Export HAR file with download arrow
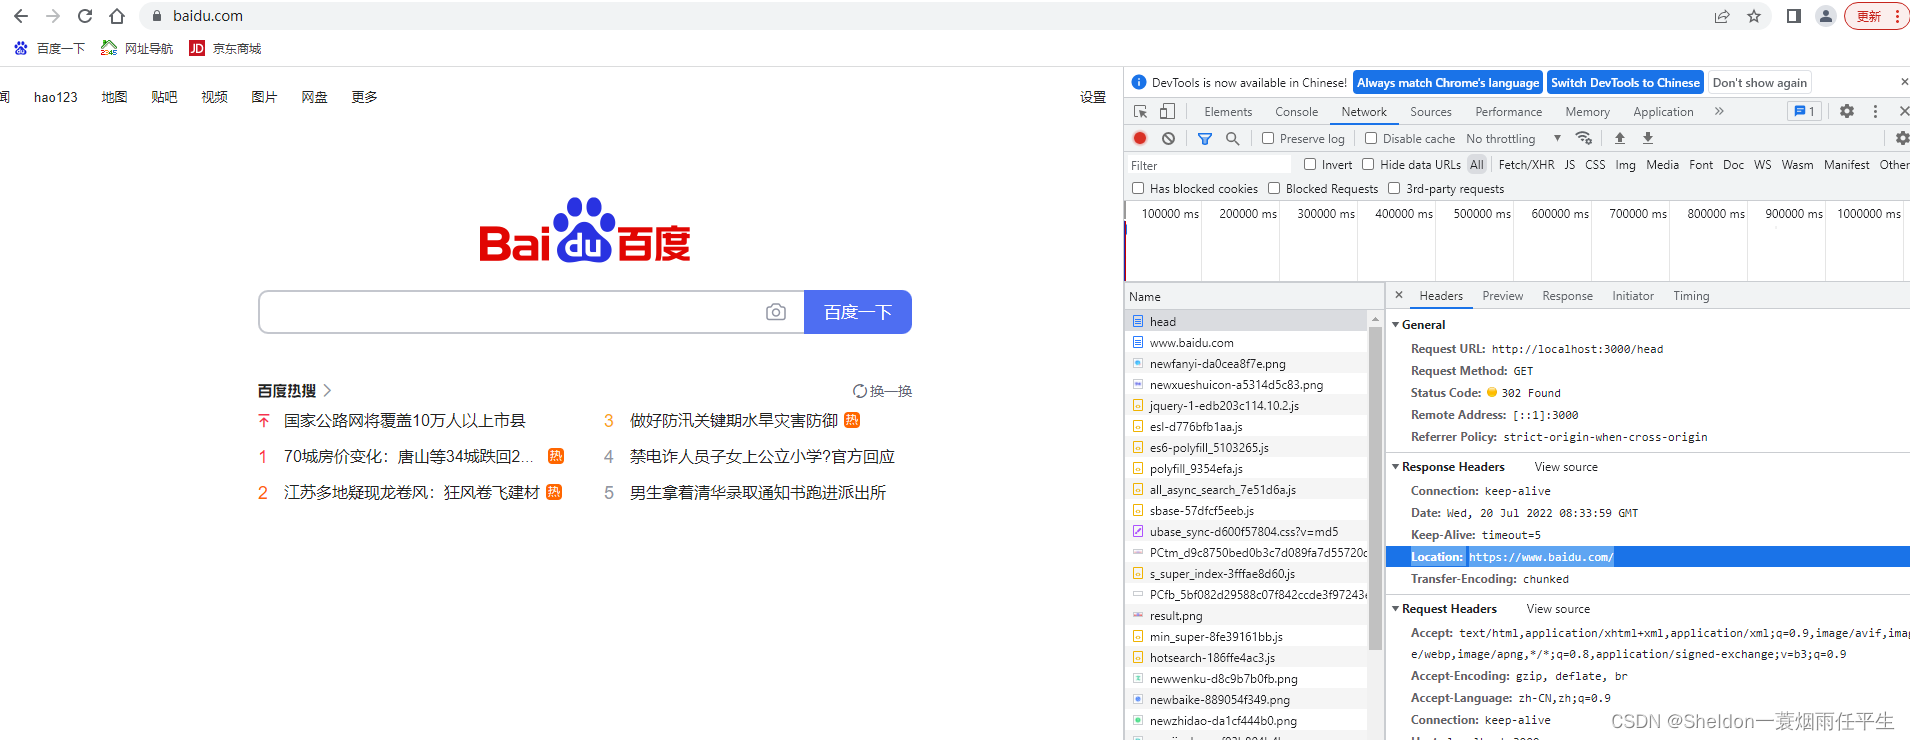1910x740 pixels. point(1648,138)
